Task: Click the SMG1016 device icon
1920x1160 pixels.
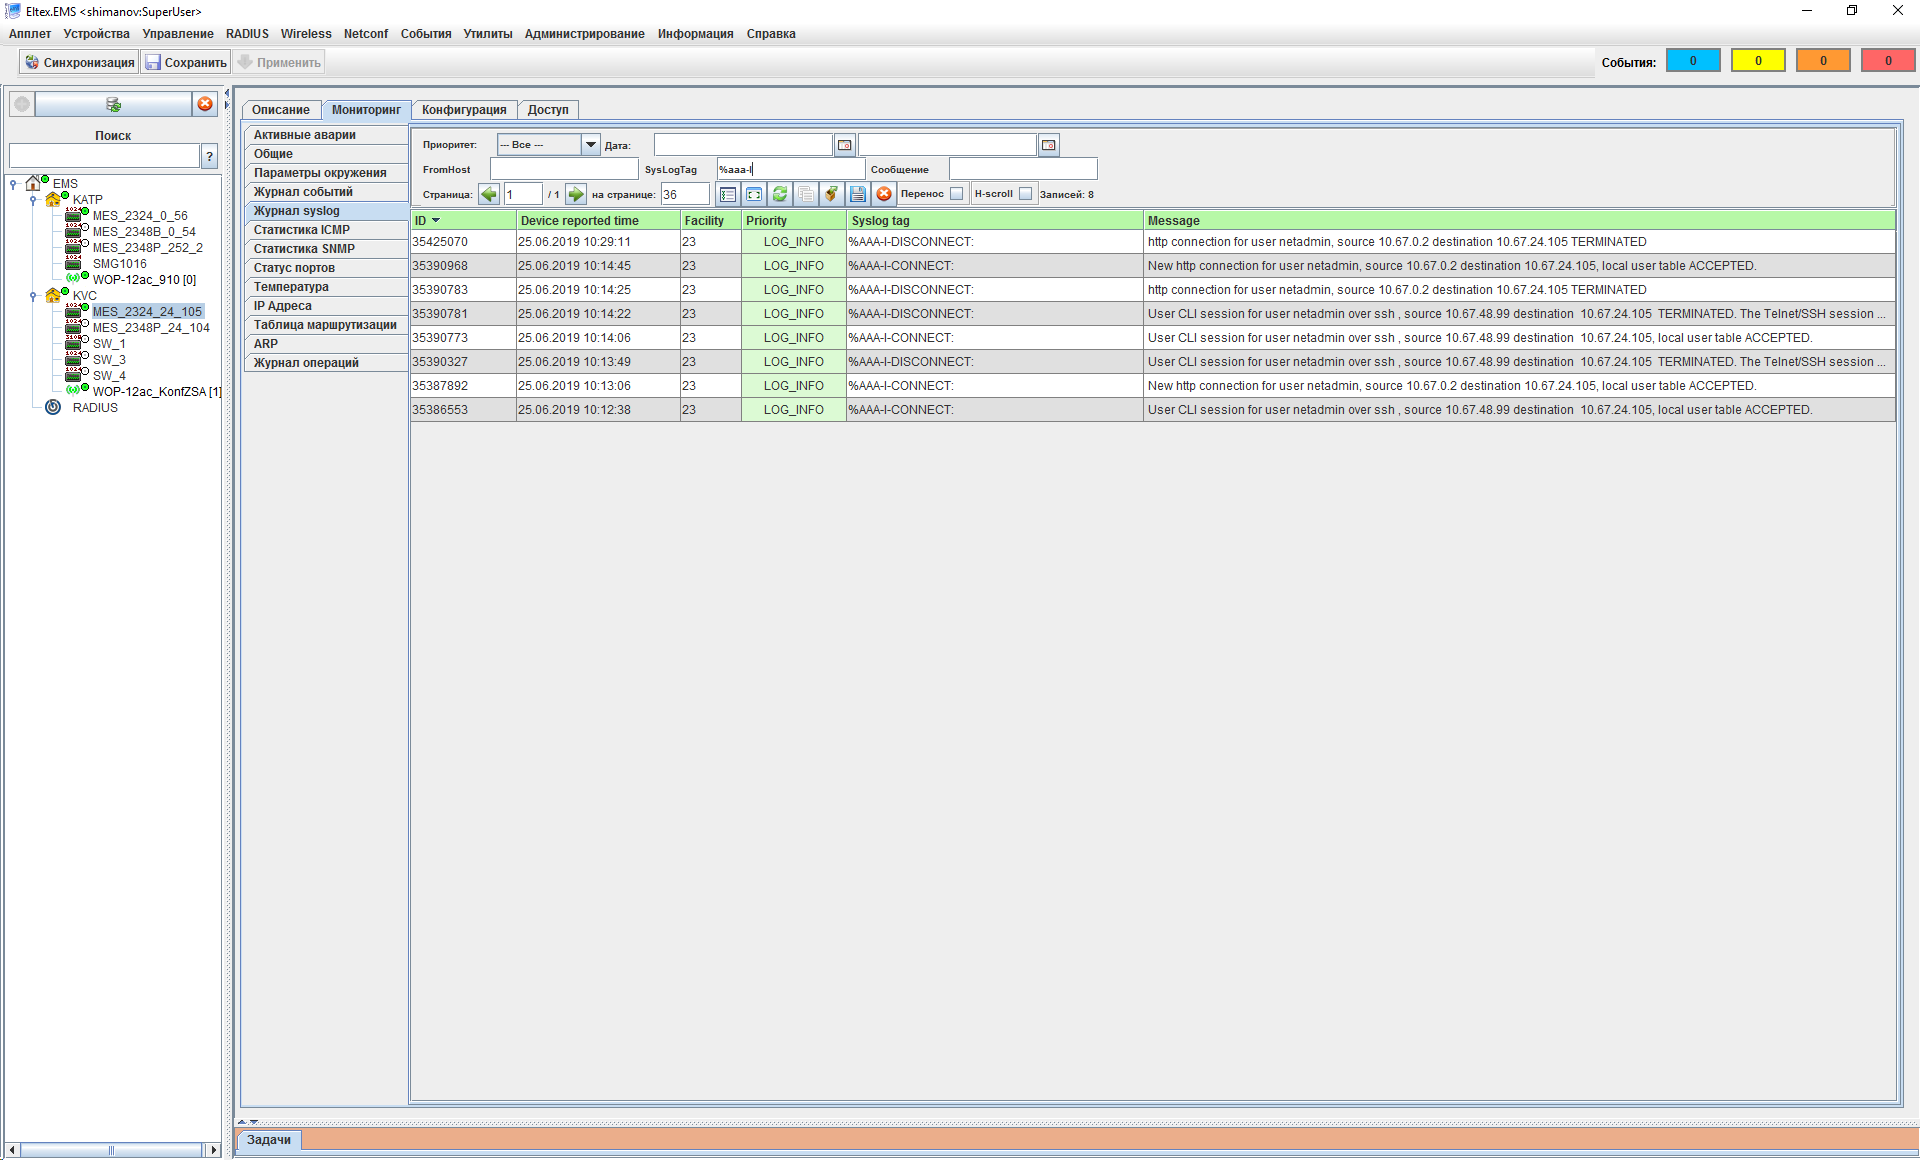Action: click(74, 262)
